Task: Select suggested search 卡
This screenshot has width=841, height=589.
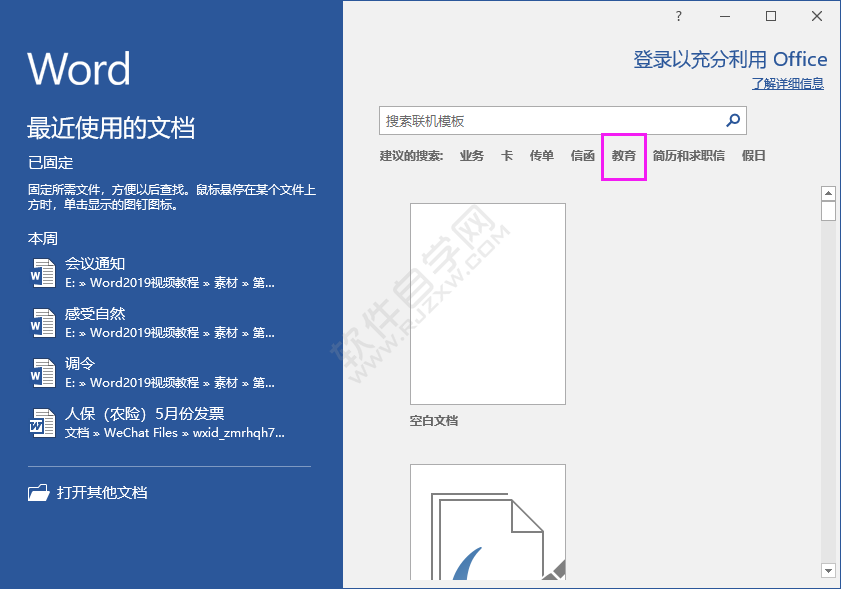Action: 506,156
